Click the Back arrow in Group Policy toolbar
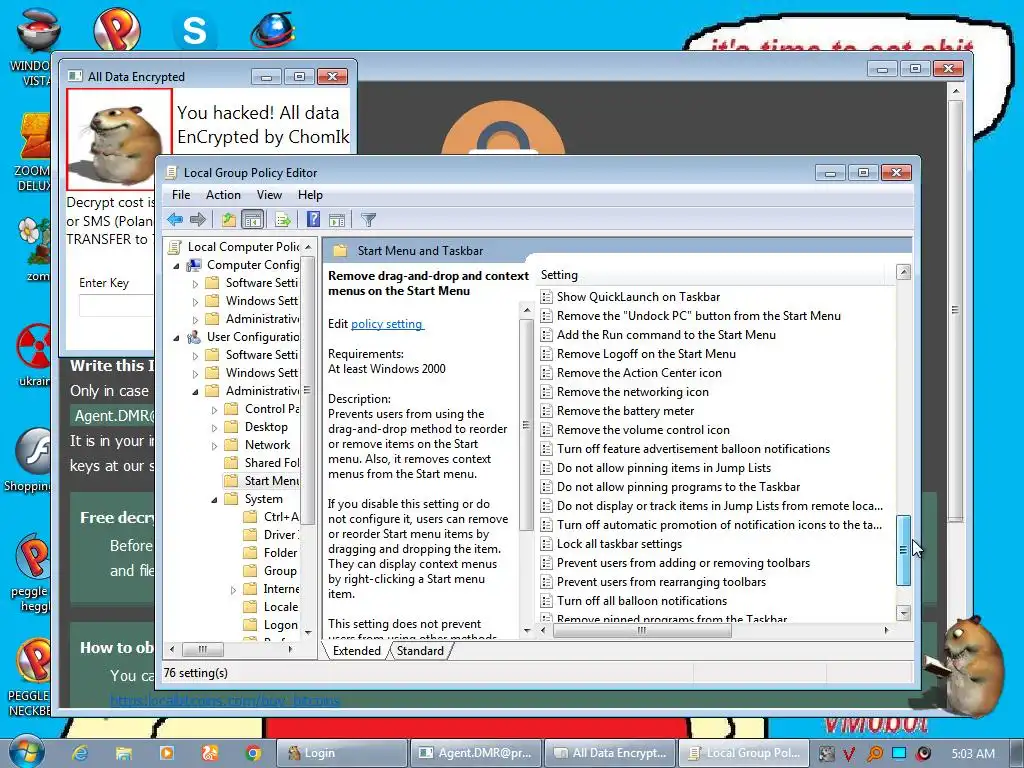The image size is (1024, 768). pyautogui.click(x=175, y=219)
